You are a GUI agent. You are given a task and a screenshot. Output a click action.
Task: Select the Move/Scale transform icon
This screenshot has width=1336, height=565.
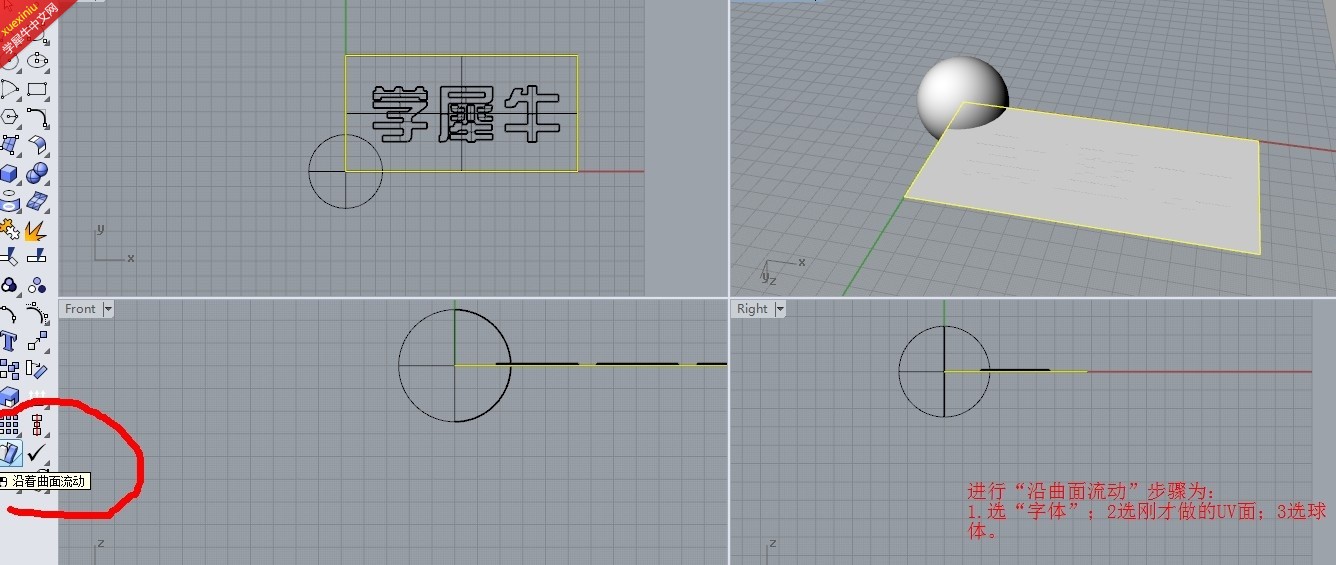38,341
